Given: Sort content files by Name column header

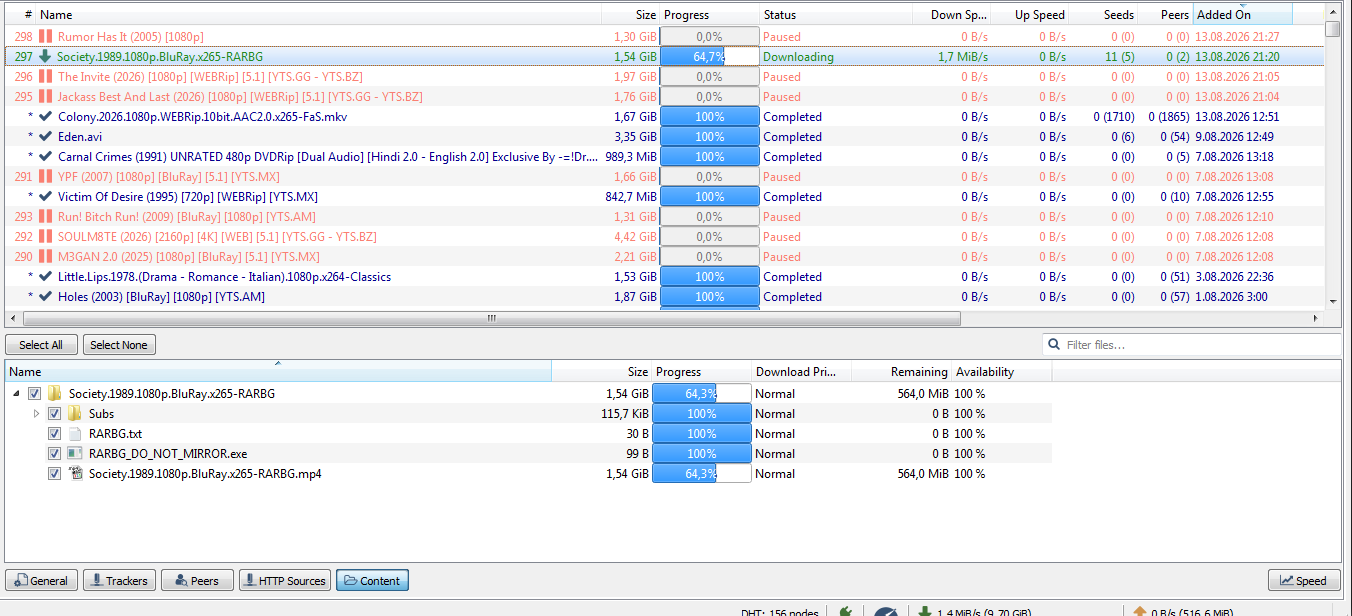Looking at the screenshot, I should tap(278, 372).
